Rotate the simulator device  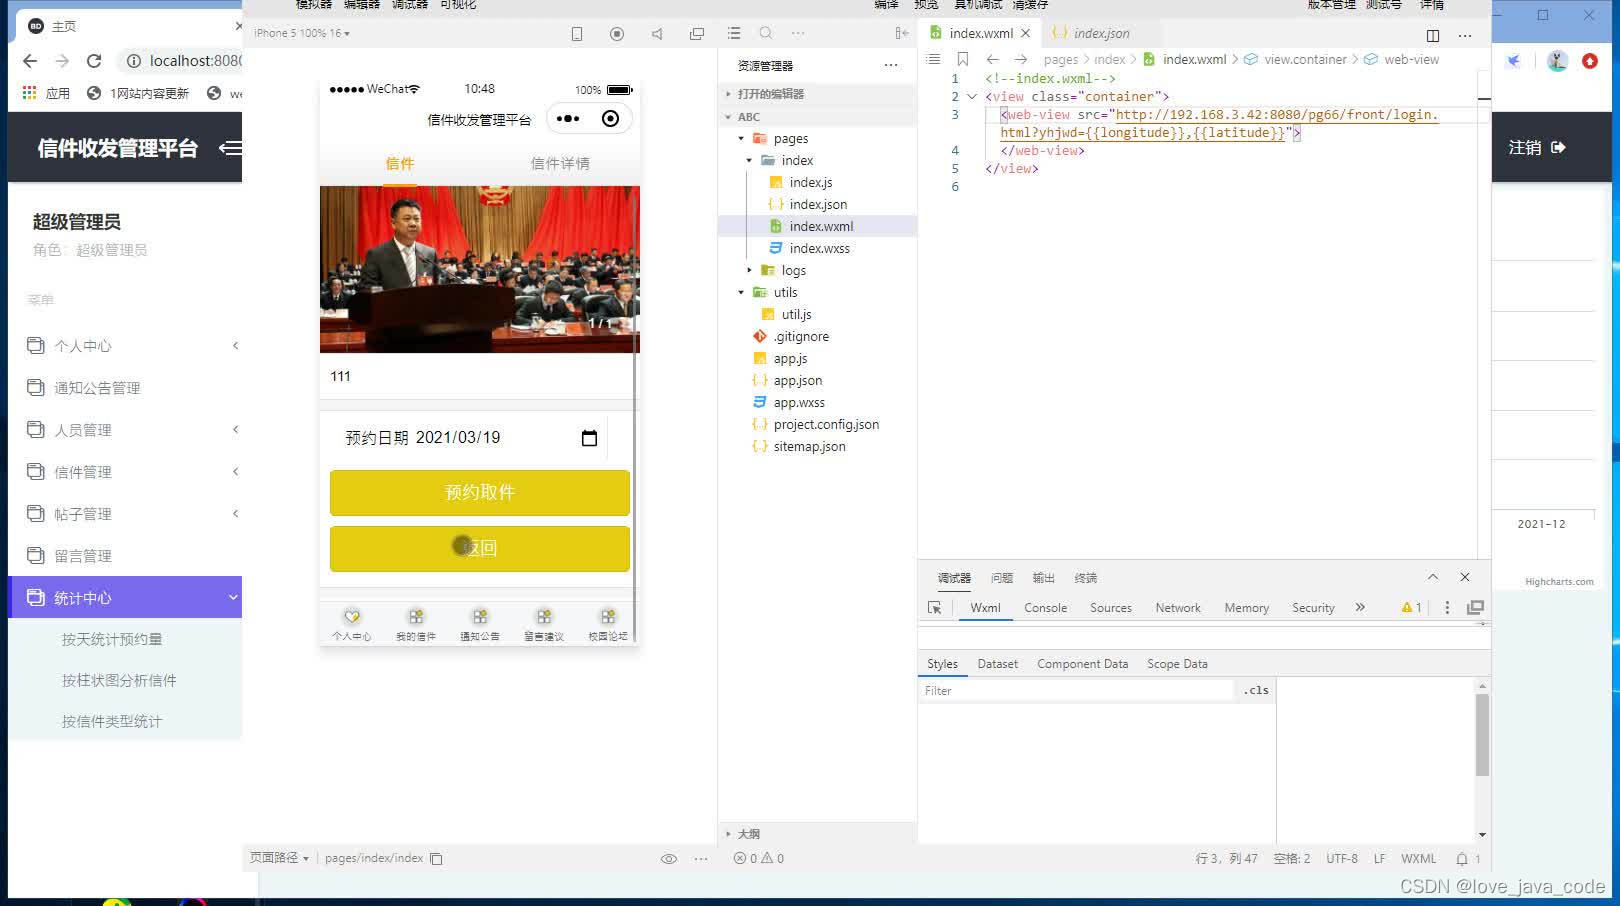coord(577,34)
